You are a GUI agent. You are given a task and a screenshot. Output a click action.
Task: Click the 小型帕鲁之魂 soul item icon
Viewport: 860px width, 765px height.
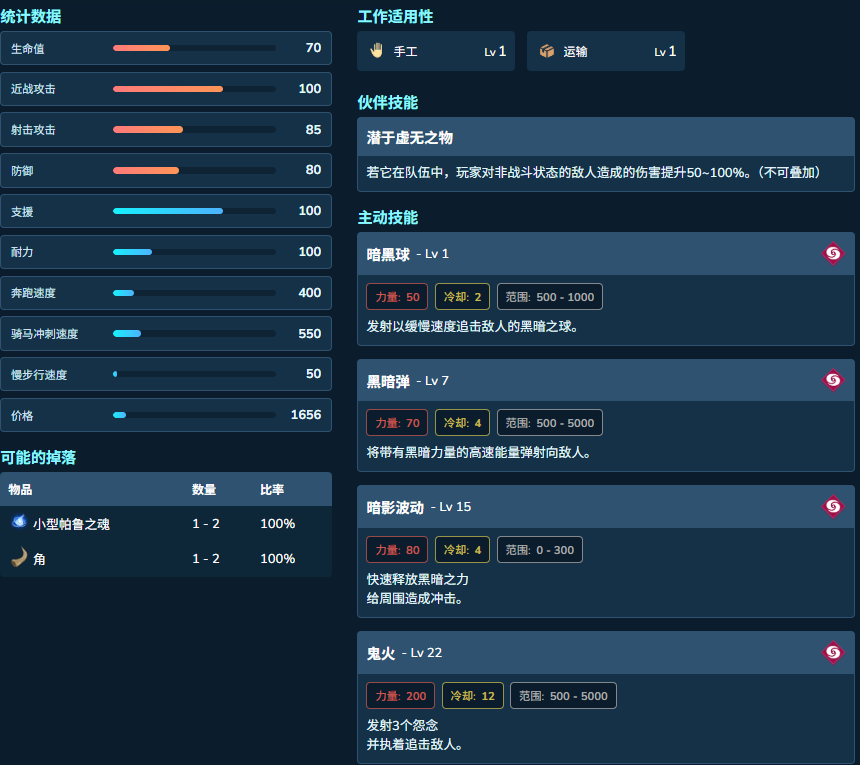click(19, 522)
